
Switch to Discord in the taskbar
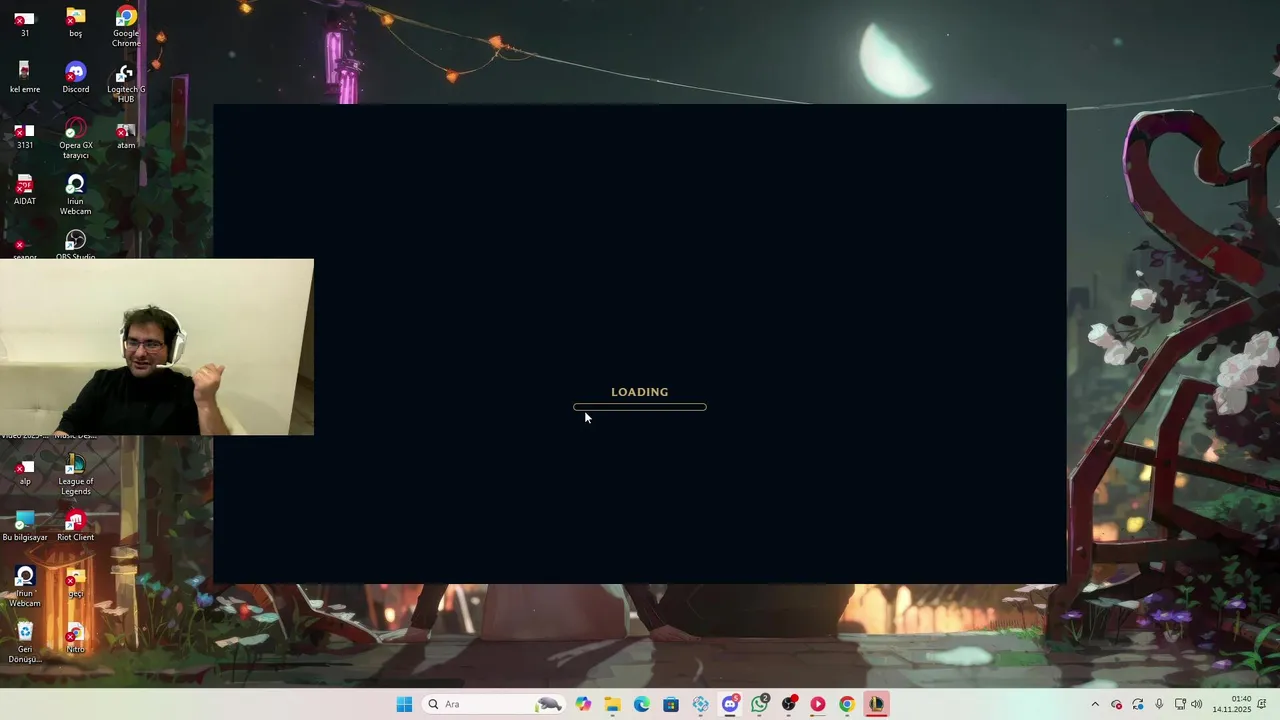(x=730, y=704)
